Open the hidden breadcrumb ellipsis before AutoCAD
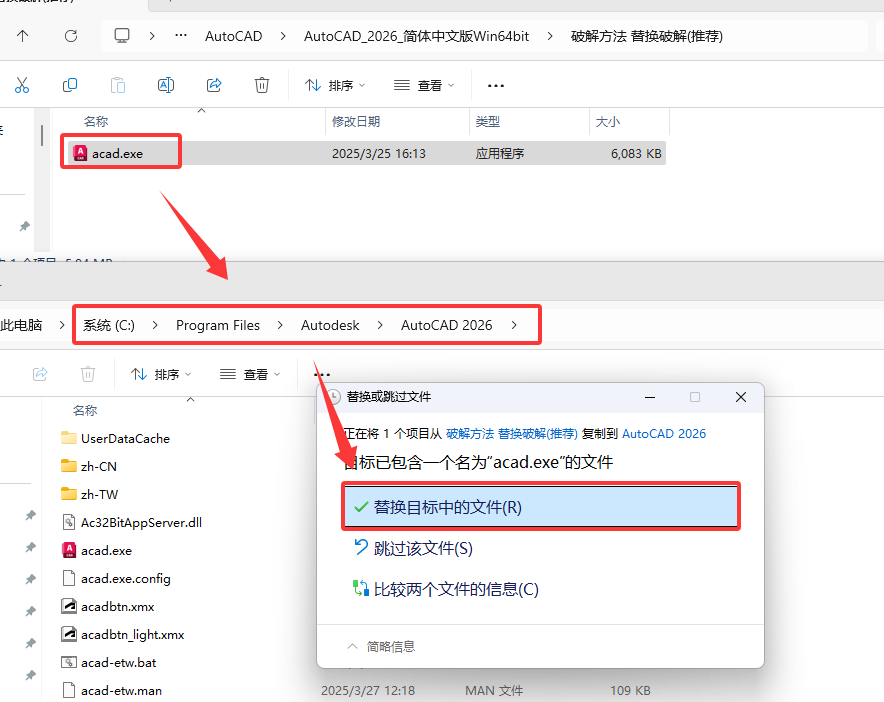The image size is (884, 702). pos(181,36)
